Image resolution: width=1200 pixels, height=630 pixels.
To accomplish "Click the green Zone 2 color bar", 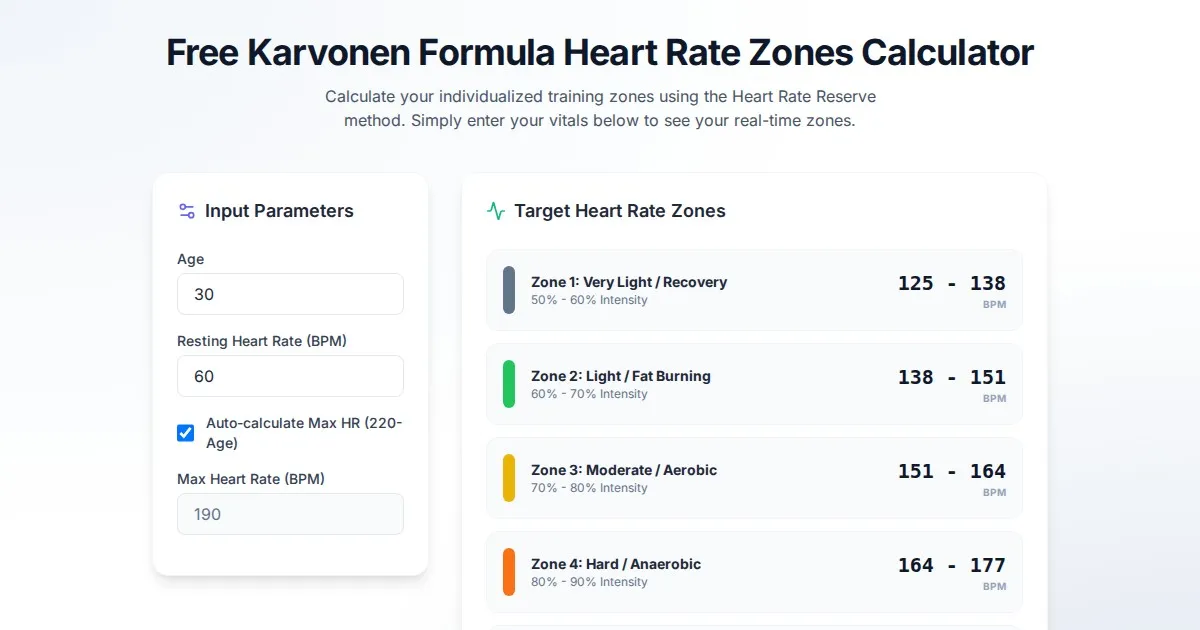I will (509, 384).
